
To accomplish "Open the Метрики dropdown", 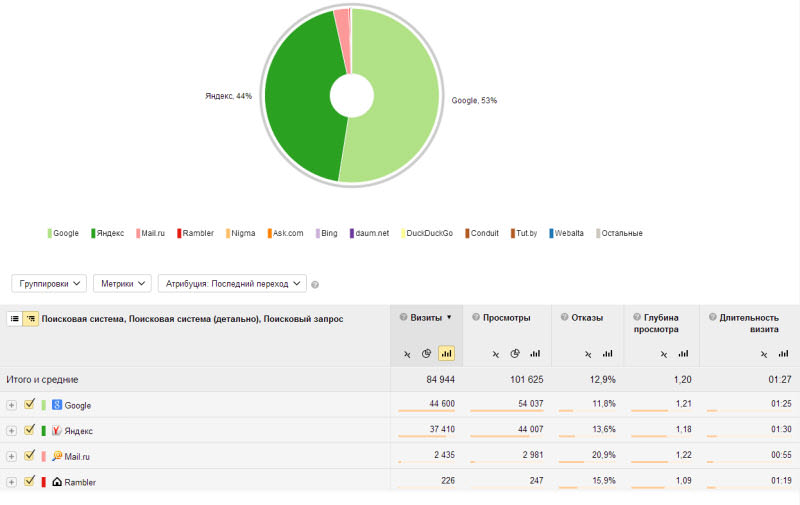I will [x=122, y=284].
